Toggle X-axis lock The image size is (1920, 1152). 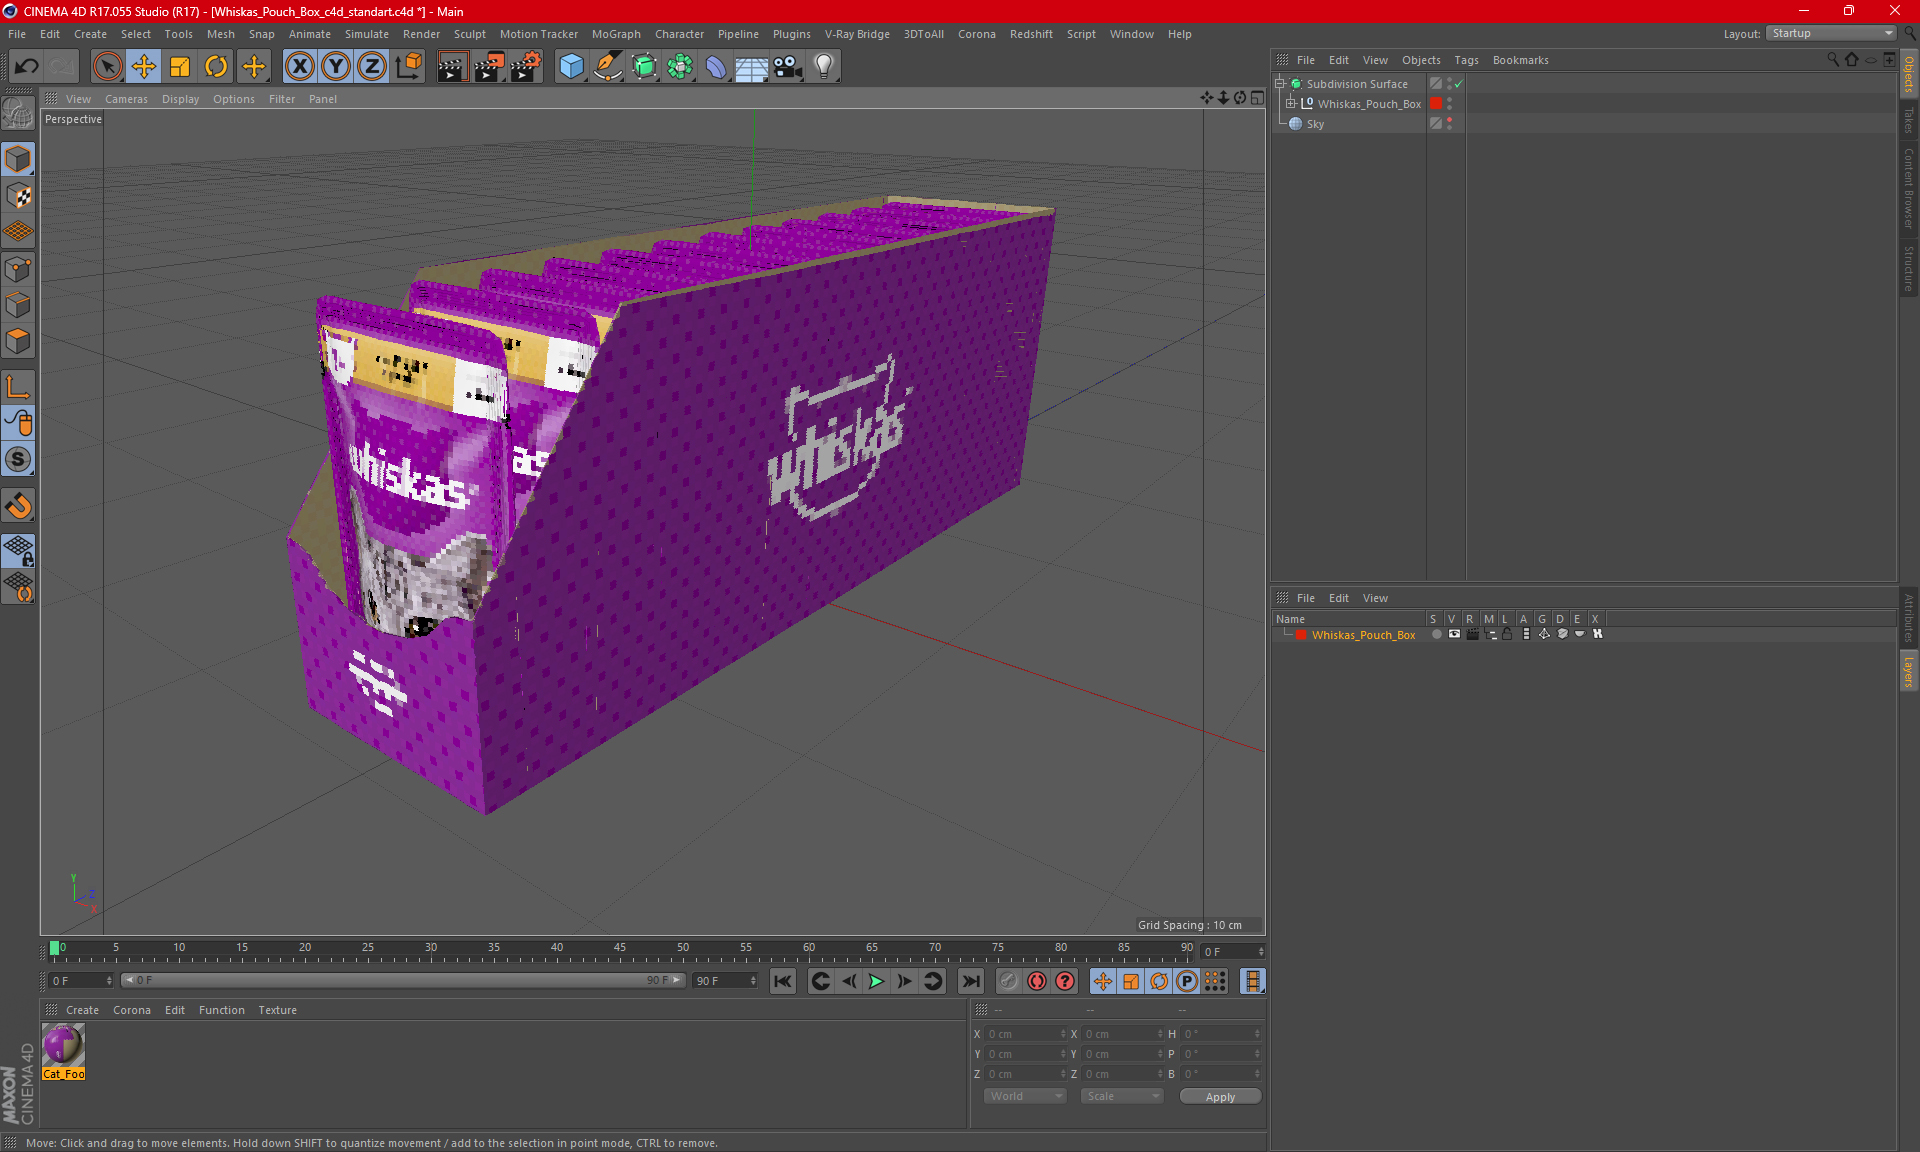click(299, 67)
